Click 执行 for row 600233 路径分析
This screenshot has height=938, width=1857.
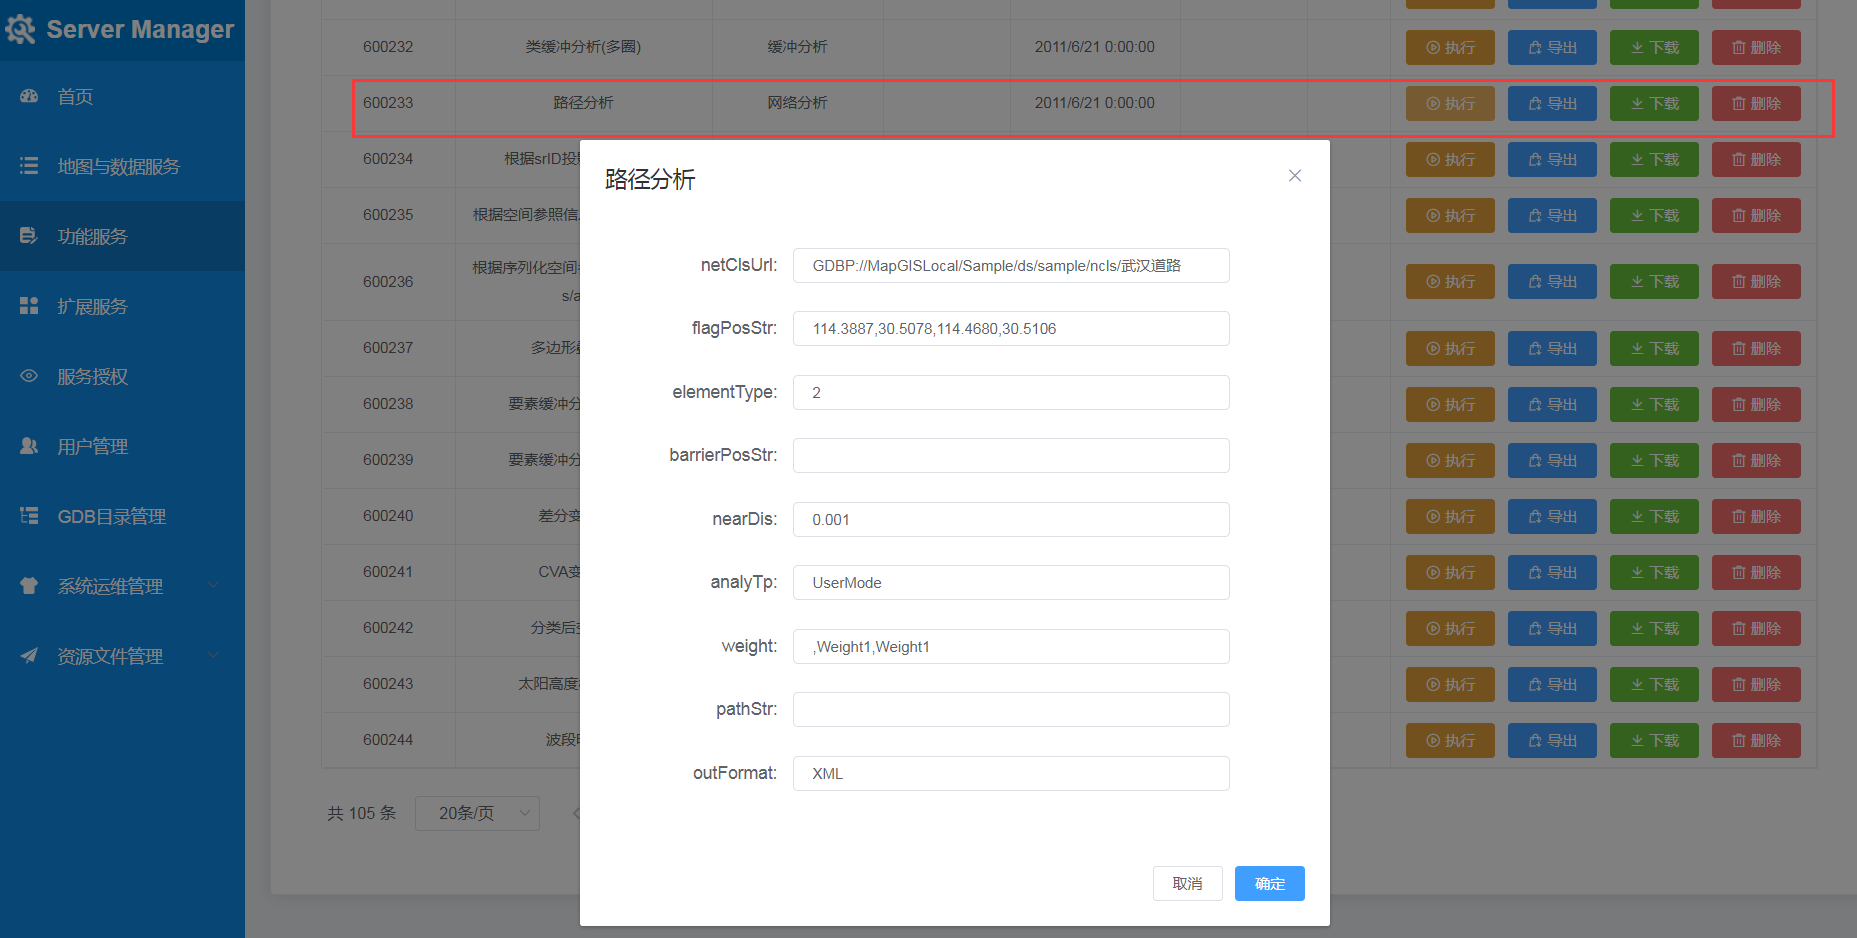tap(1450, 104)
